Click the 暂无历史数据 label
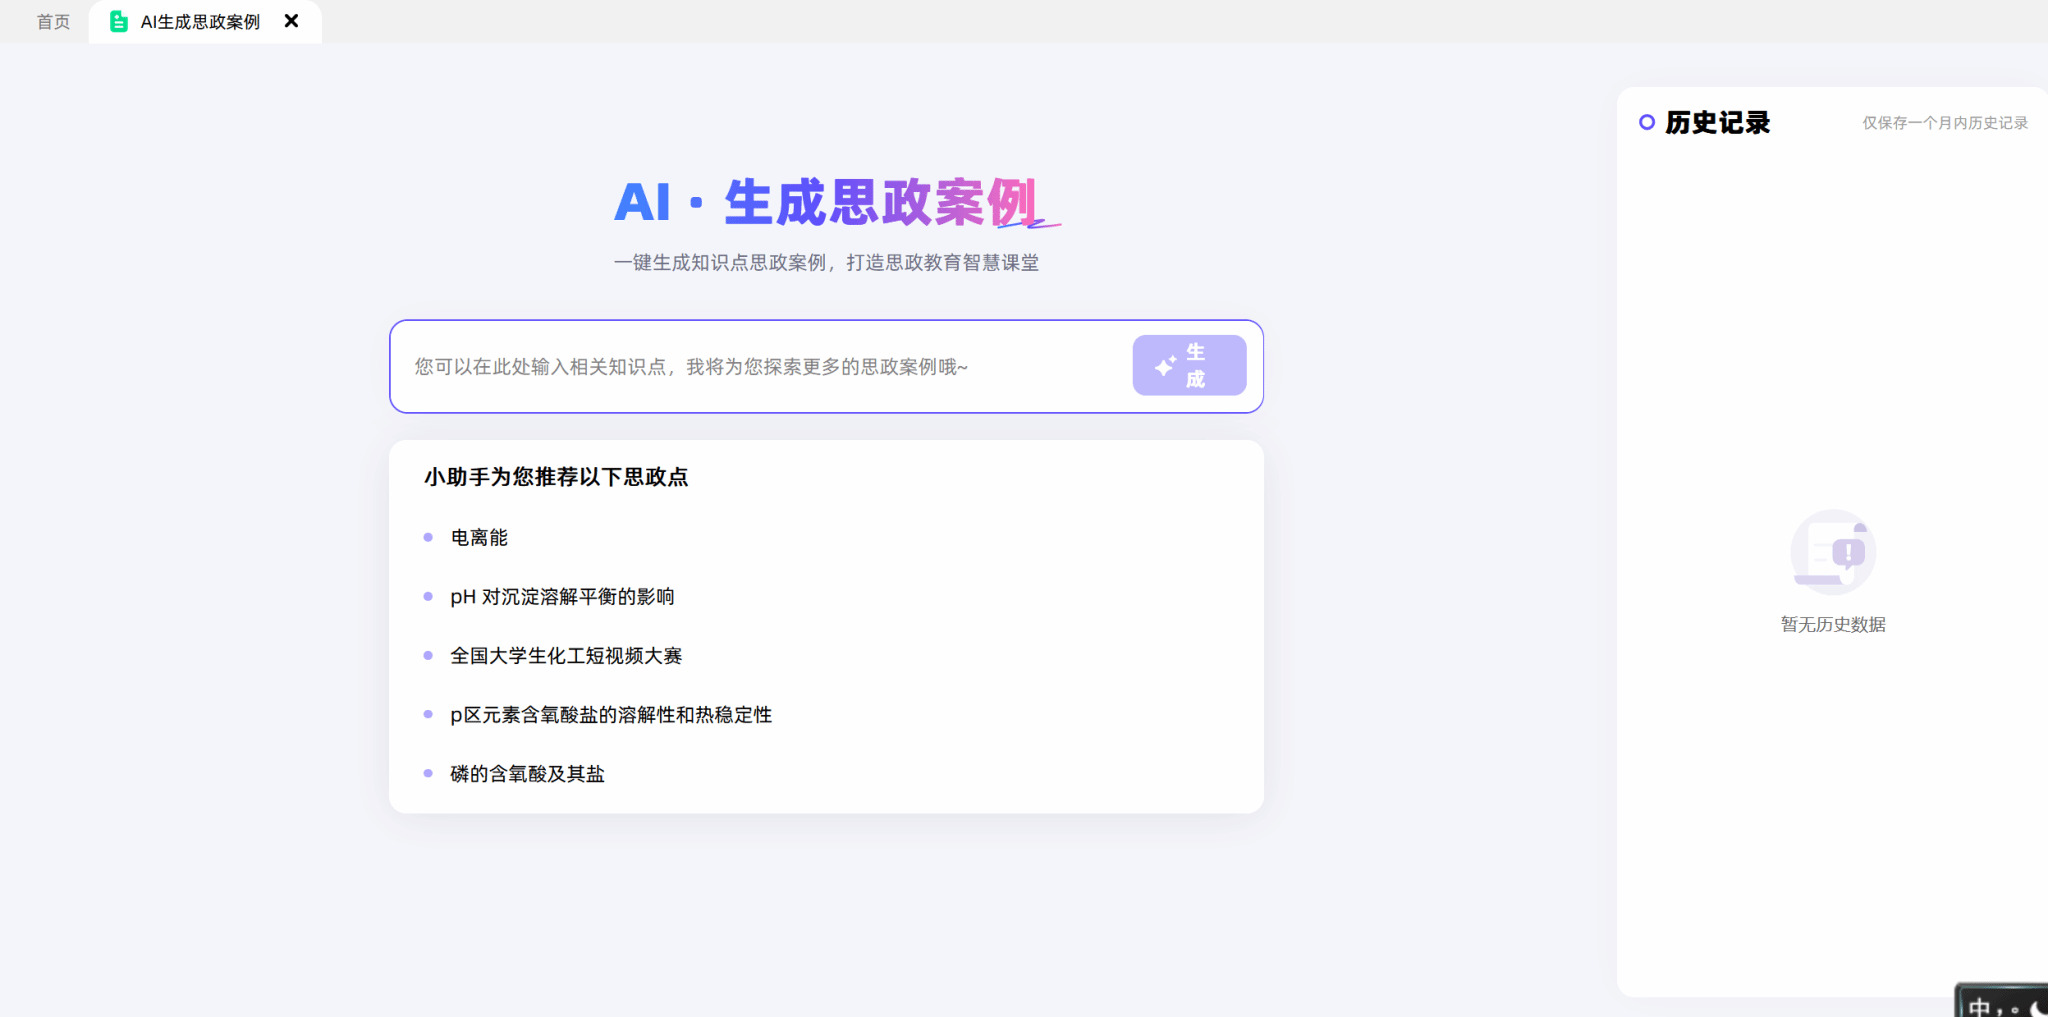This screenshot has width=2048, height=1017. 1832,625
